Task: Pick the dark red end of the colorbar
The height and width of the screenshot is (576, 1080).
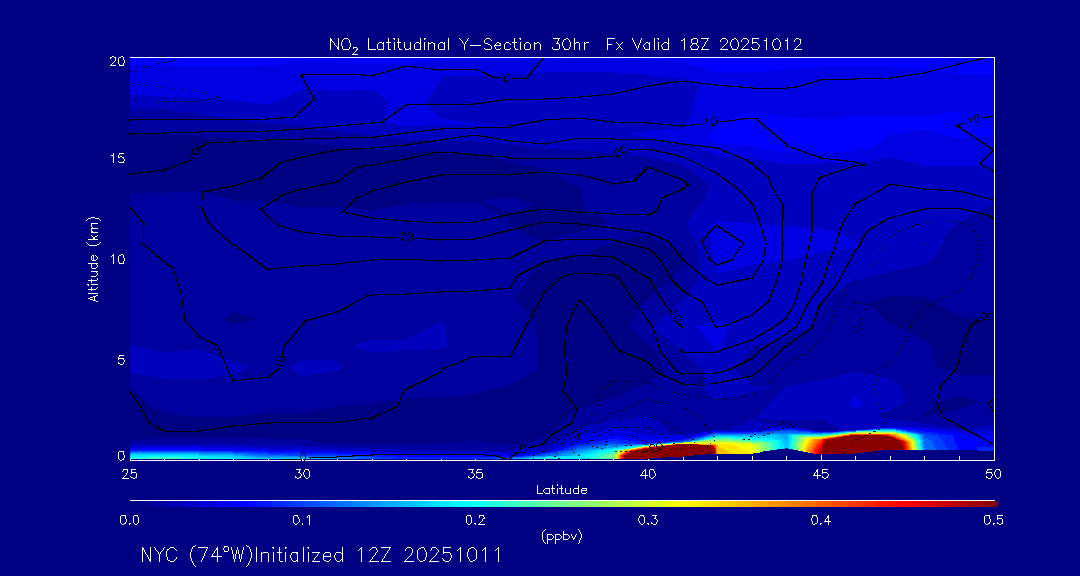Action: click(x=982, y=504)
